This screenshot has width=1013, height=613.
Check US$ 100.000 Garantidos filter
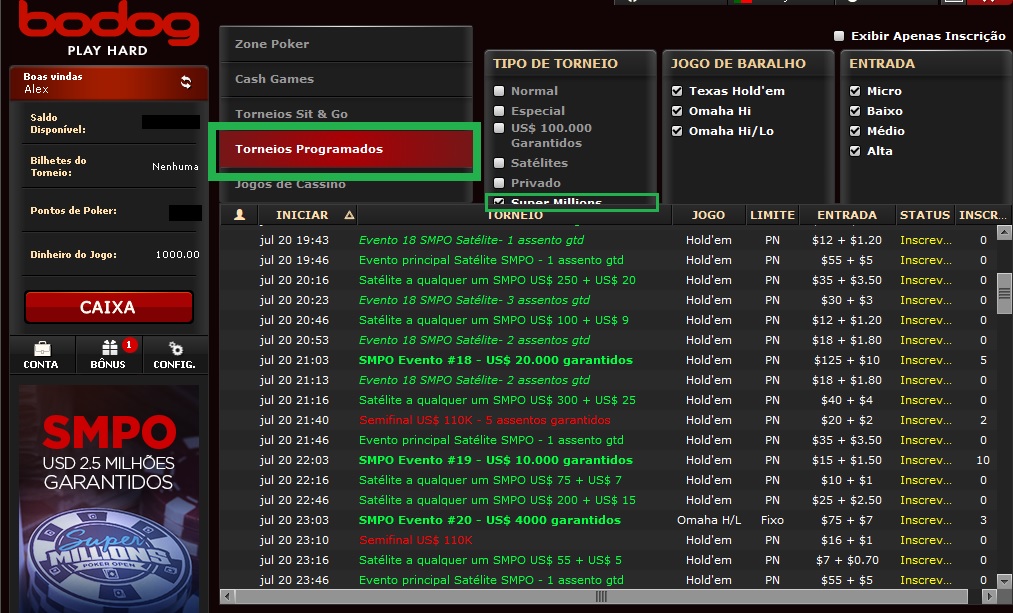pos(499,128)
